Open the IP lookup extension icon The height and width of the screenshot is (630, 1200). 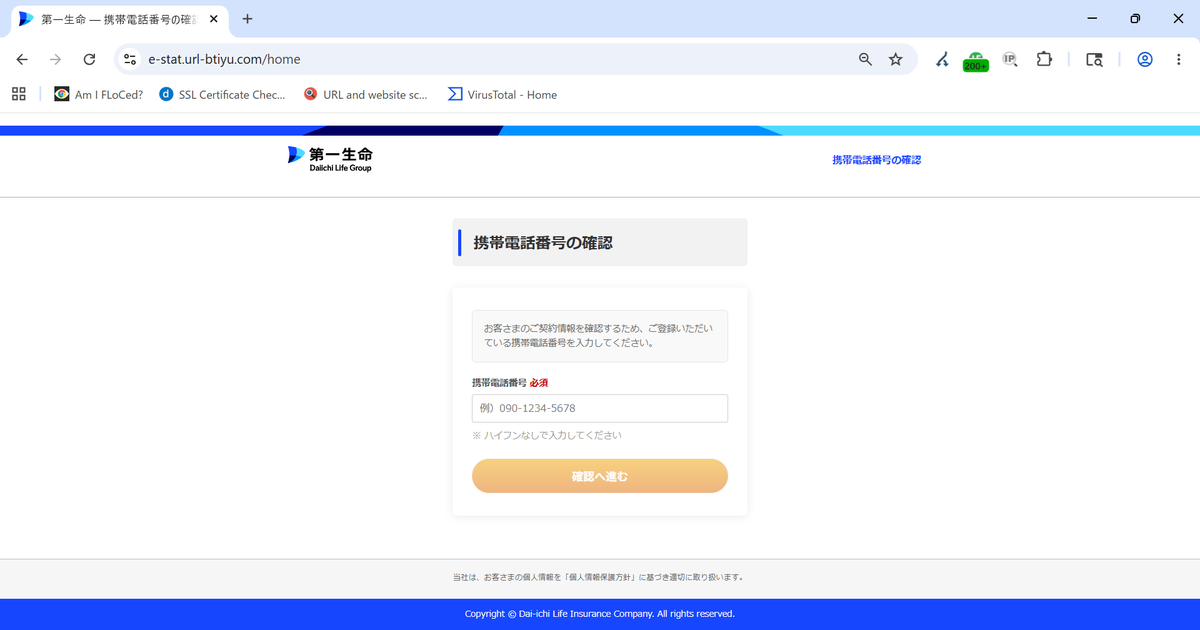[1010, 59]
